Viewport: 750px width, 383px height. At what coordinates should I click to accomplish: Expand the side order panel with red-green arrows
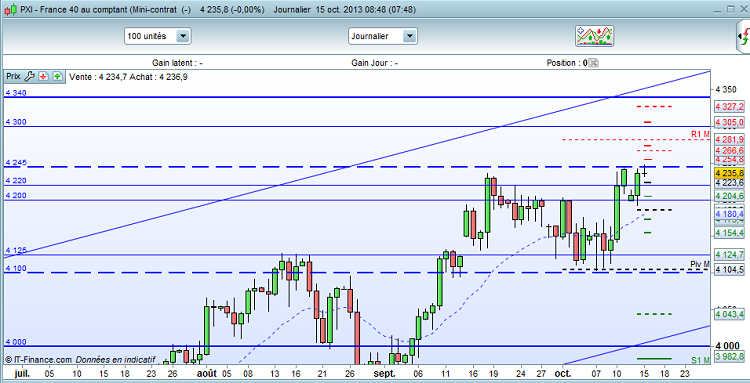tap(743, 37)
